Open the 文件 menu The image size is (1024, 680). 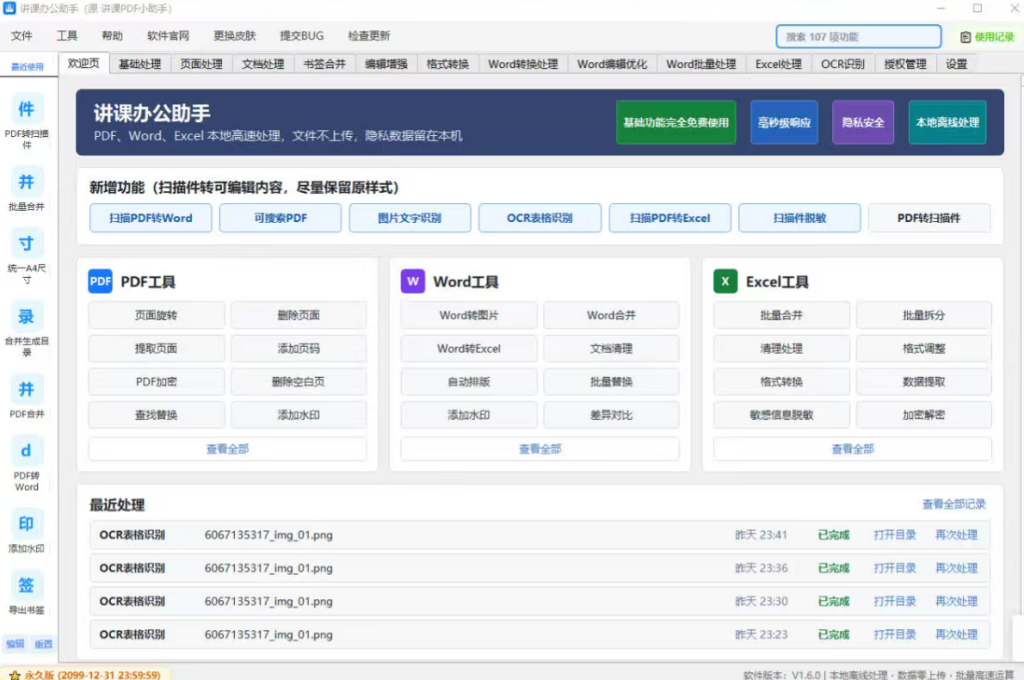point(22,36)
